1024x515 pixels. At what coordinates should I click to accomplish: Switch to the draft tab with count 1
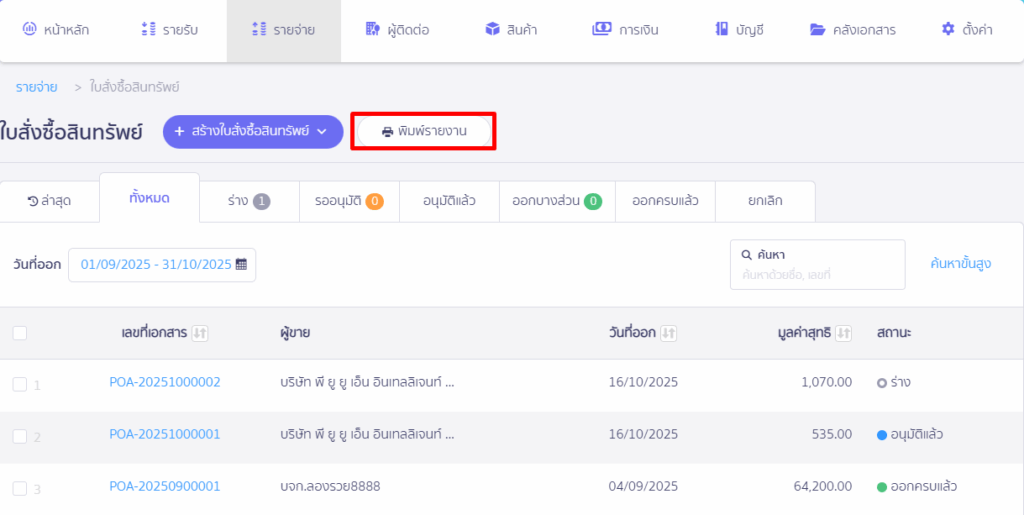click(249, 201)
